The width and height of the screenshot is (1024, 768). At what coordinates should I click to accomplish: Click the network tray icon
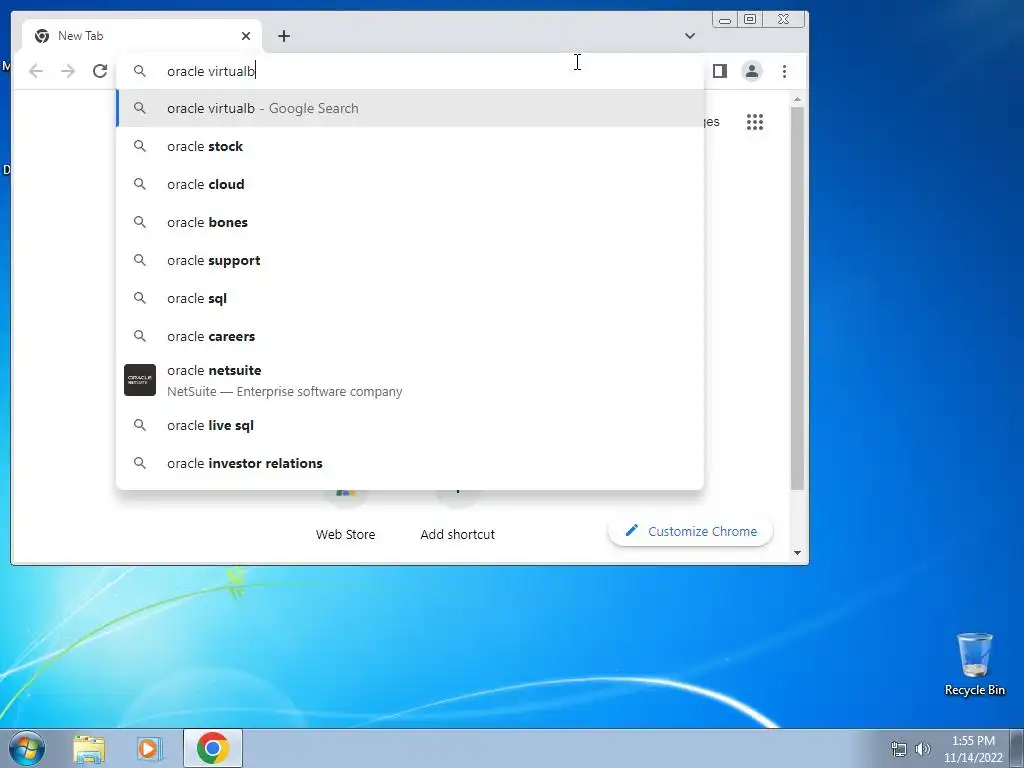tap(899, 749)
